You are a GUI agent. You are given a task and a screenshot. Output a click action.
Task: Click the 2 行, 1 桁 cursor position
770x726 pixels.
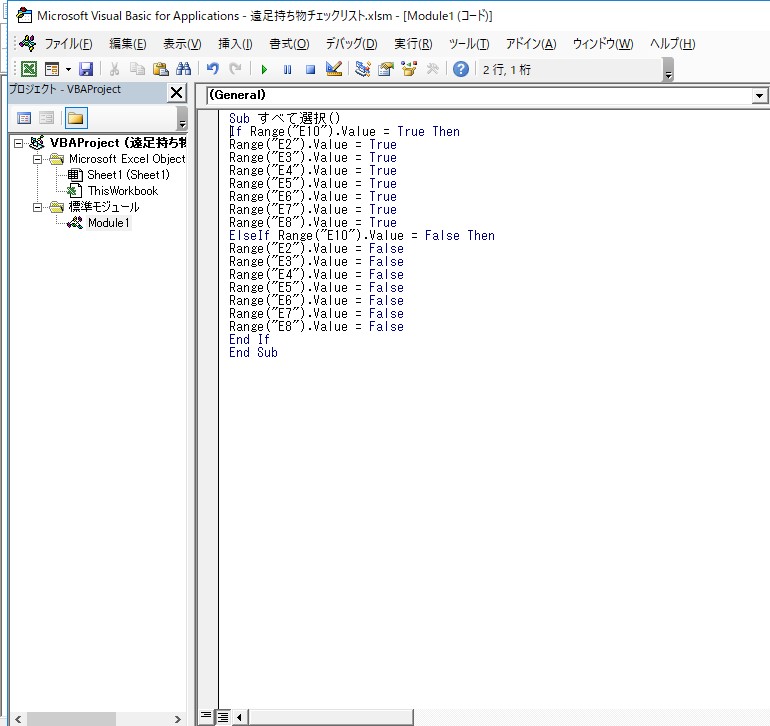pyautogui.click(x=506, y=70)
